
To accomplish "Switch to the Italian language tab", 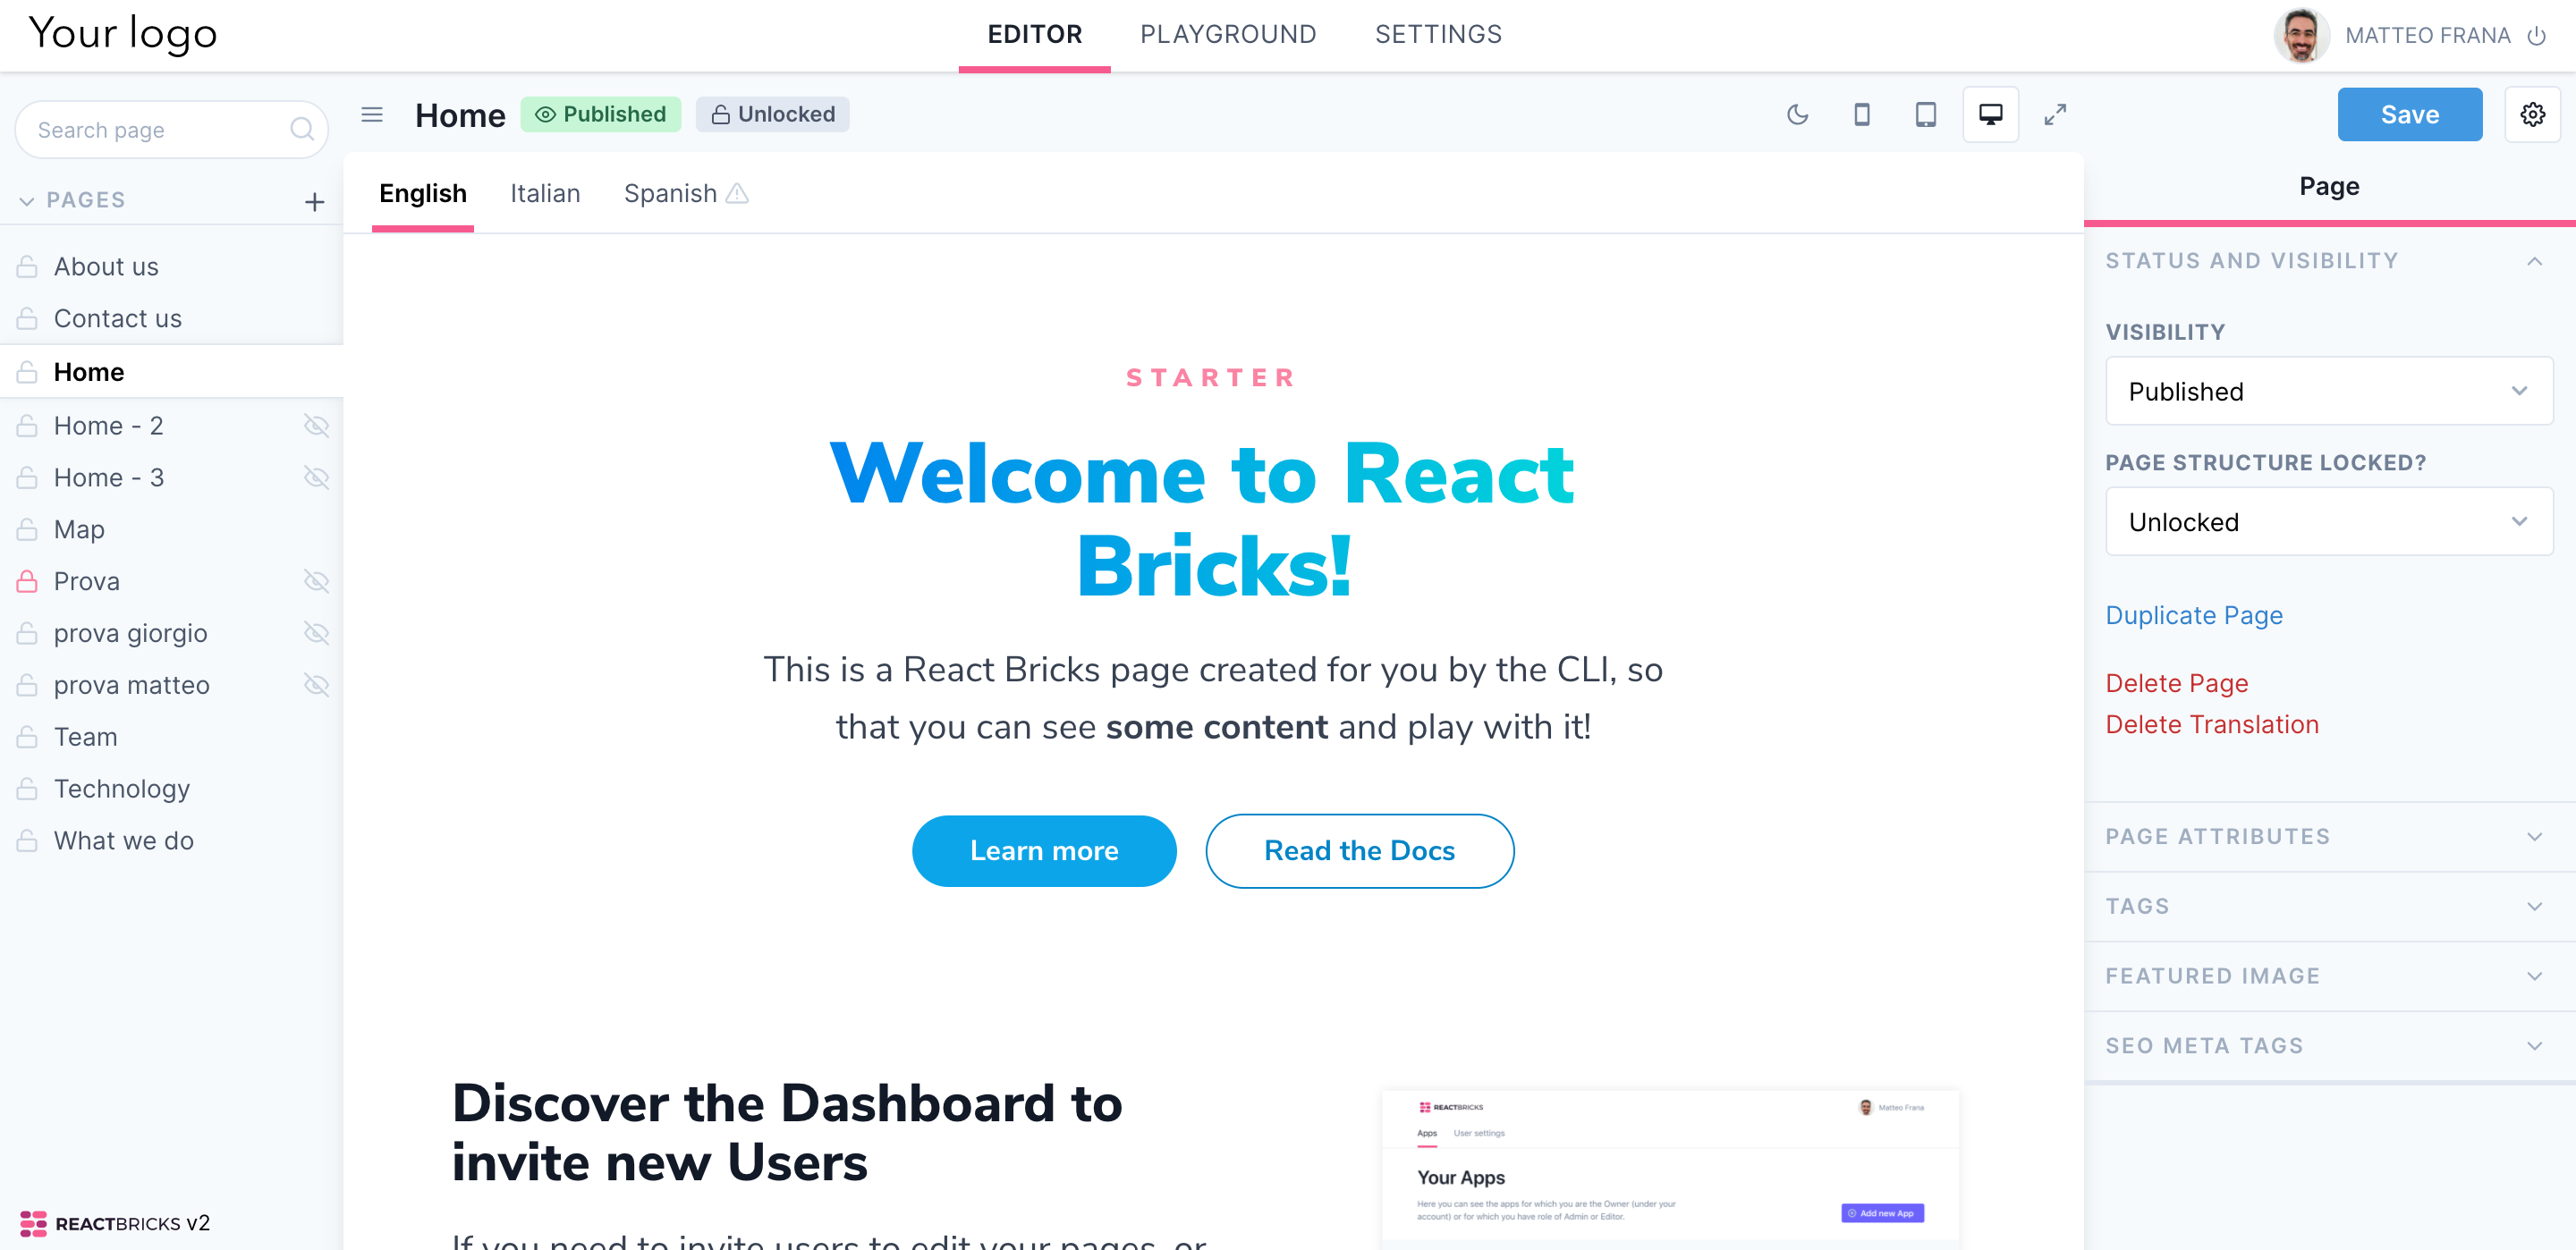I will click(x=545, y=194).
